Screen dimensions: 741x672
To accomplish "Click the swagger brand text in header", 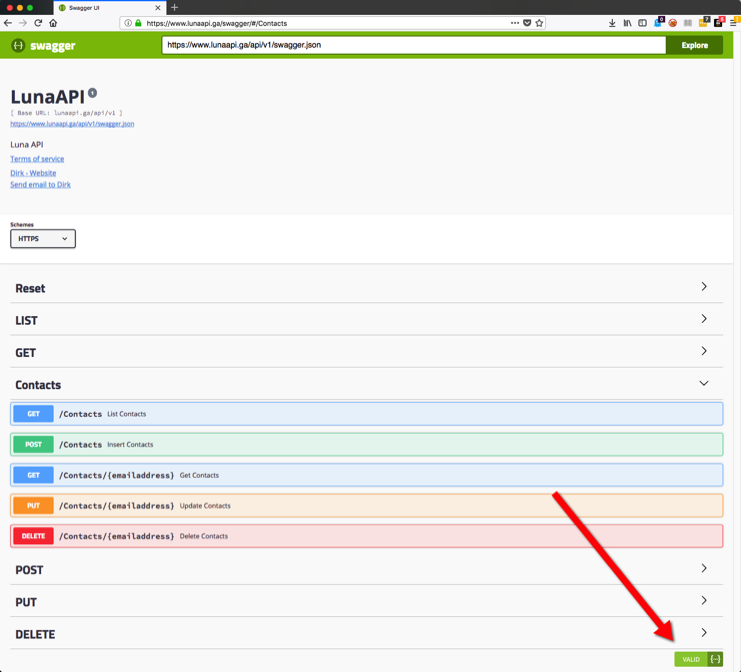I will 52,46.
